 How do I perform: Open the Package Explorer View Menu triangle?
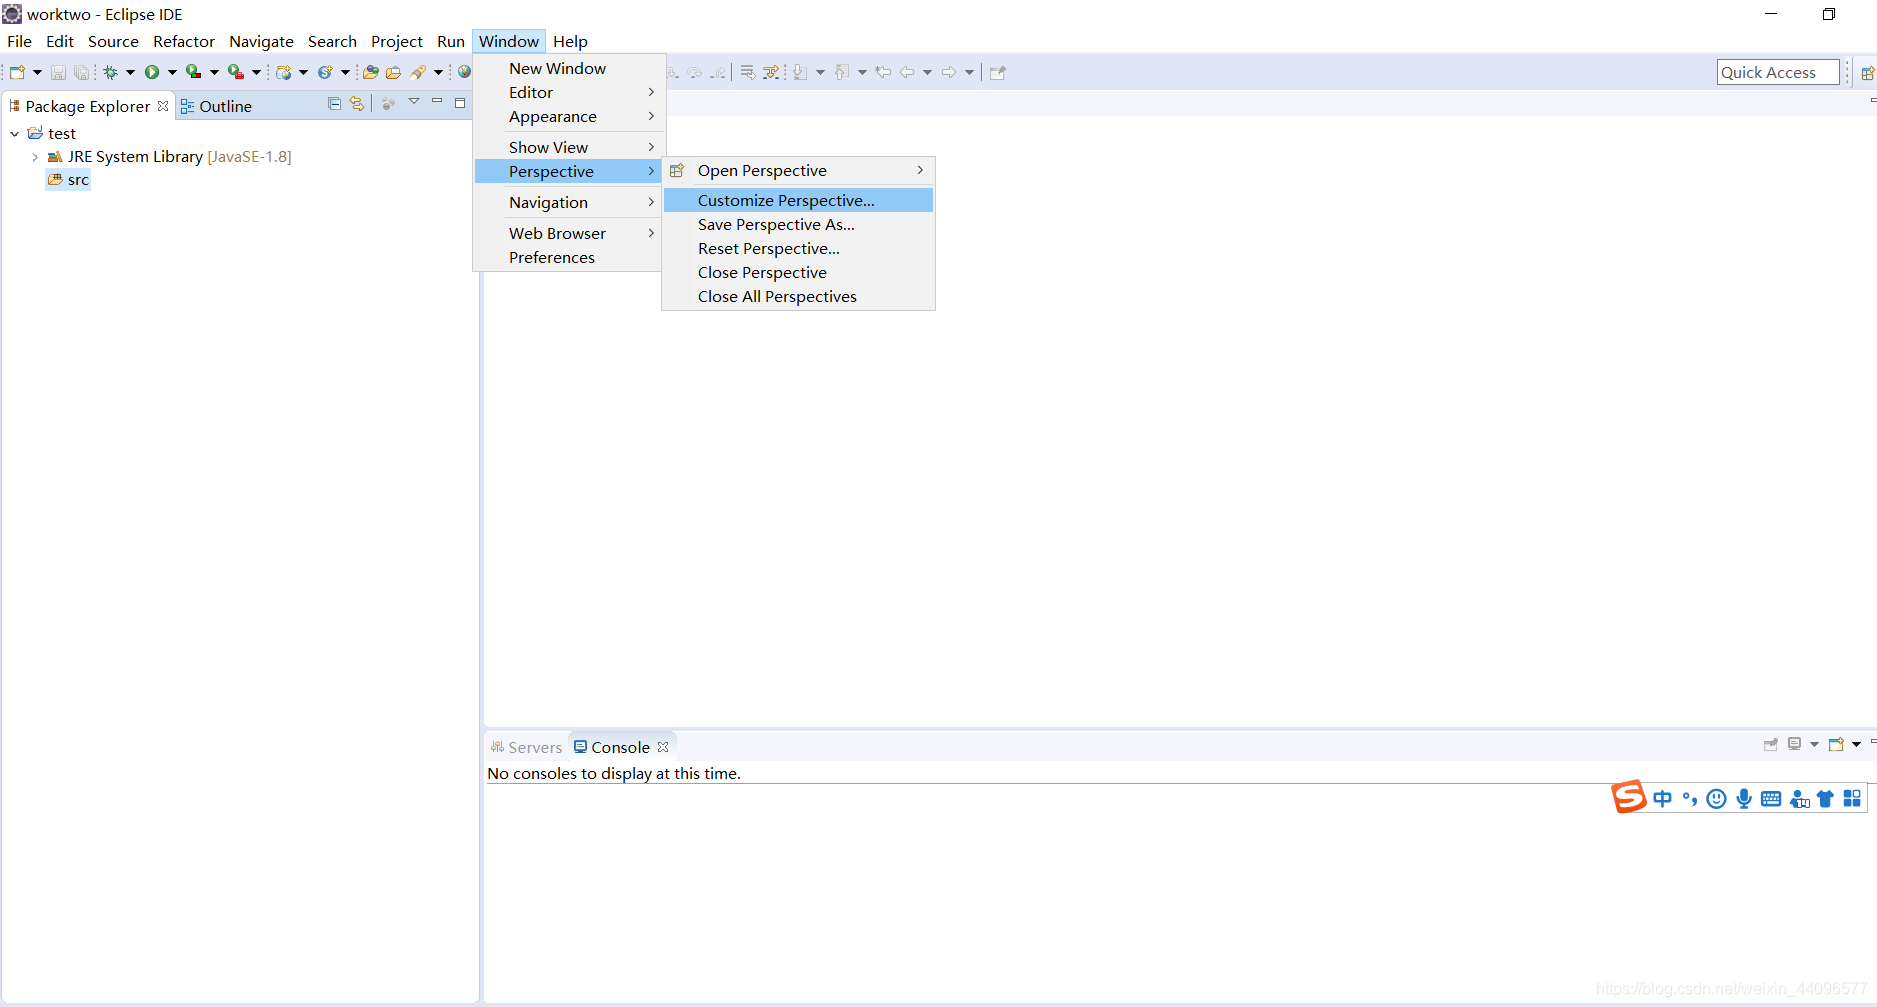(414, 102)
